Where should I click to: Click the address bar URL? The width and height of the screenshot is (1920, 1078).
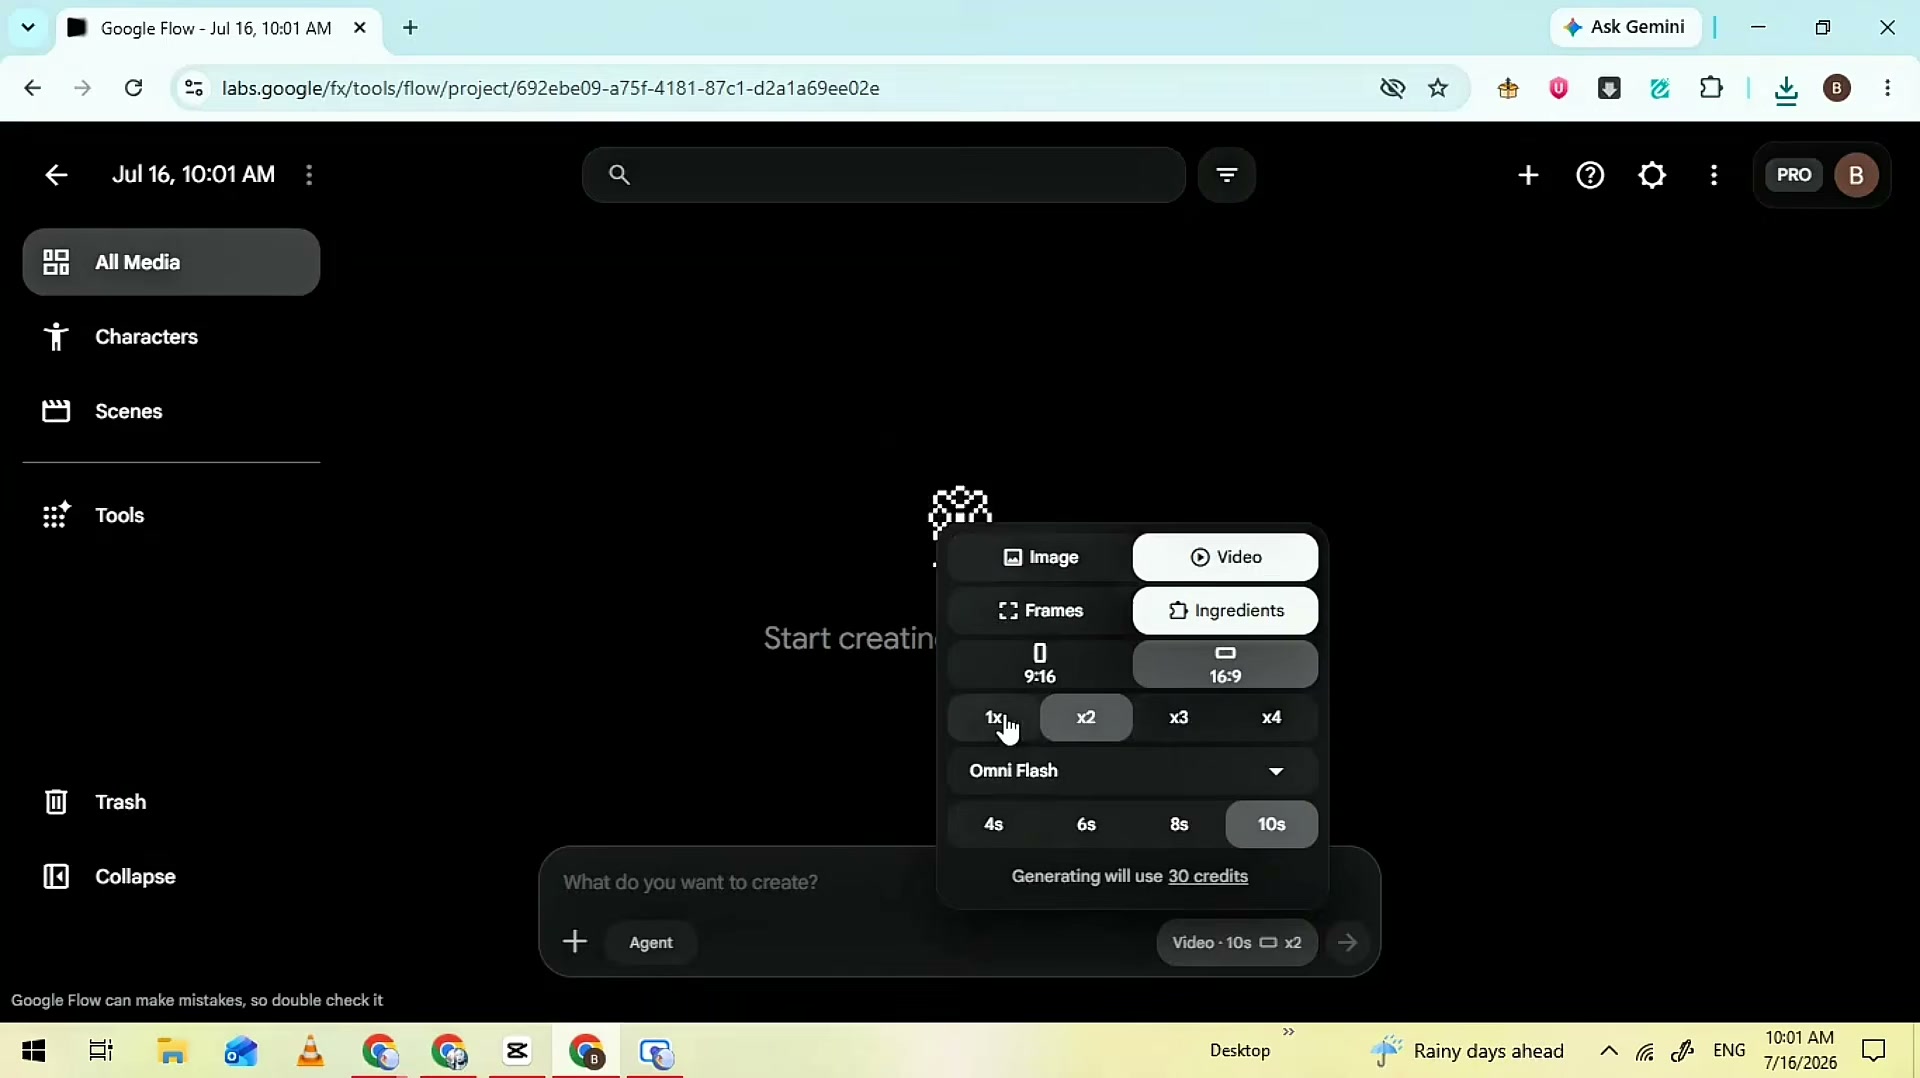tap(551, 88)
